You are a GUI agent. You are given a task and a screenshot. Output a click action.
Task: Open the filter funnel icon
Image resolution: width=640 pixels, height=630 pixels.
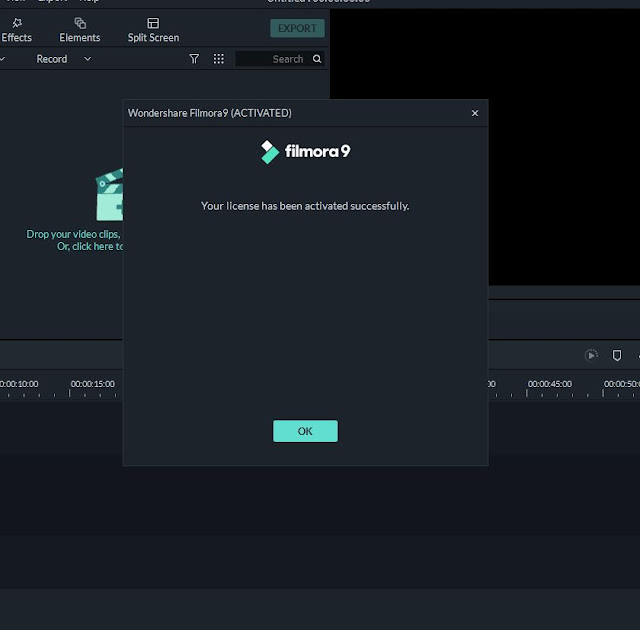[x=194, y=59]
